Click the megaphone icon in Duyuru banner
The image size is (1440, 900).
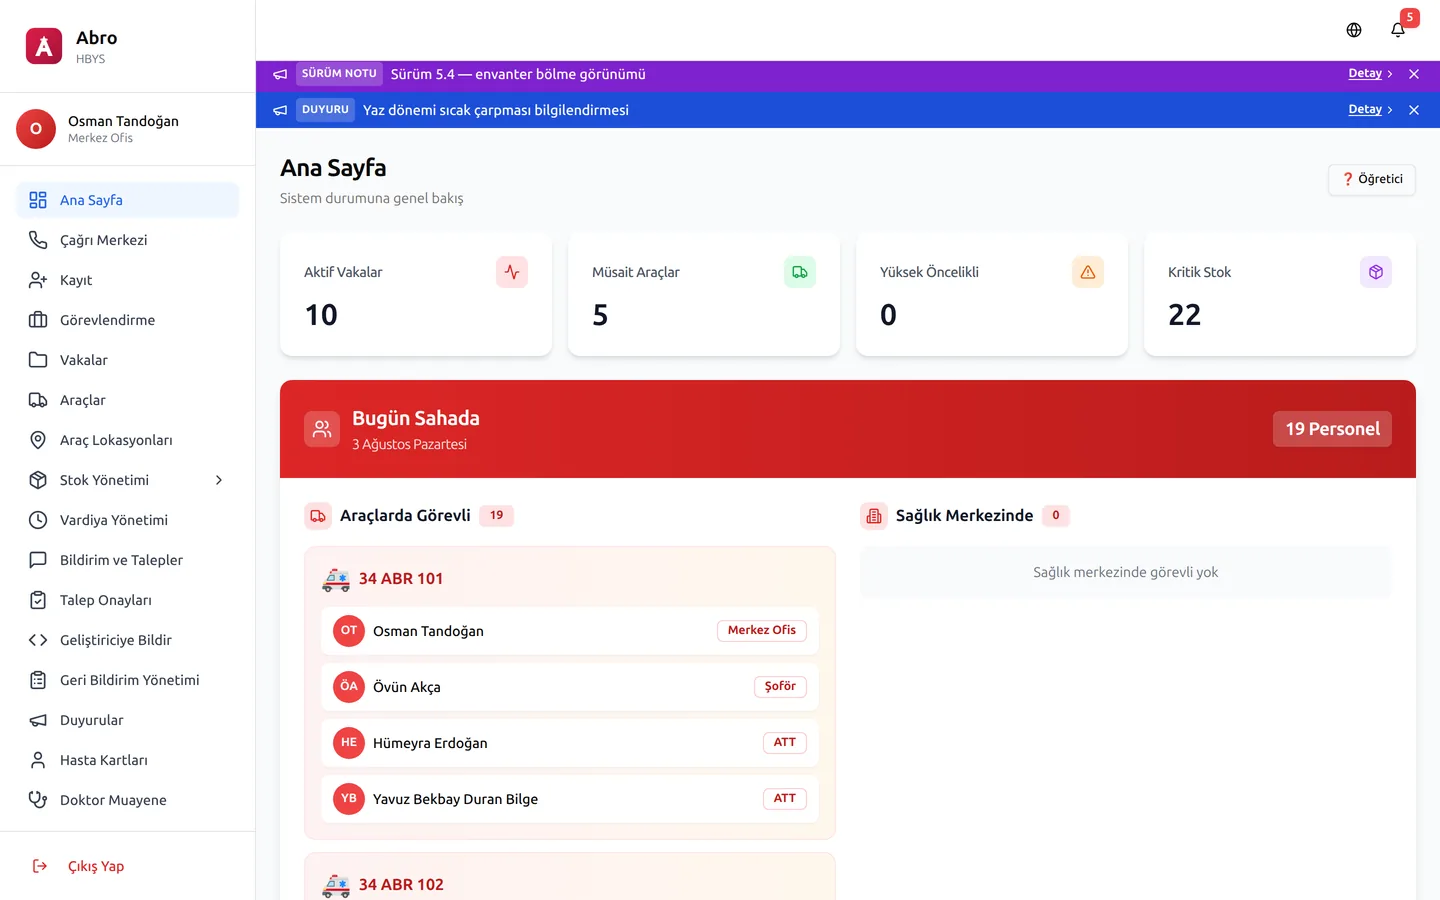point(280,110)
